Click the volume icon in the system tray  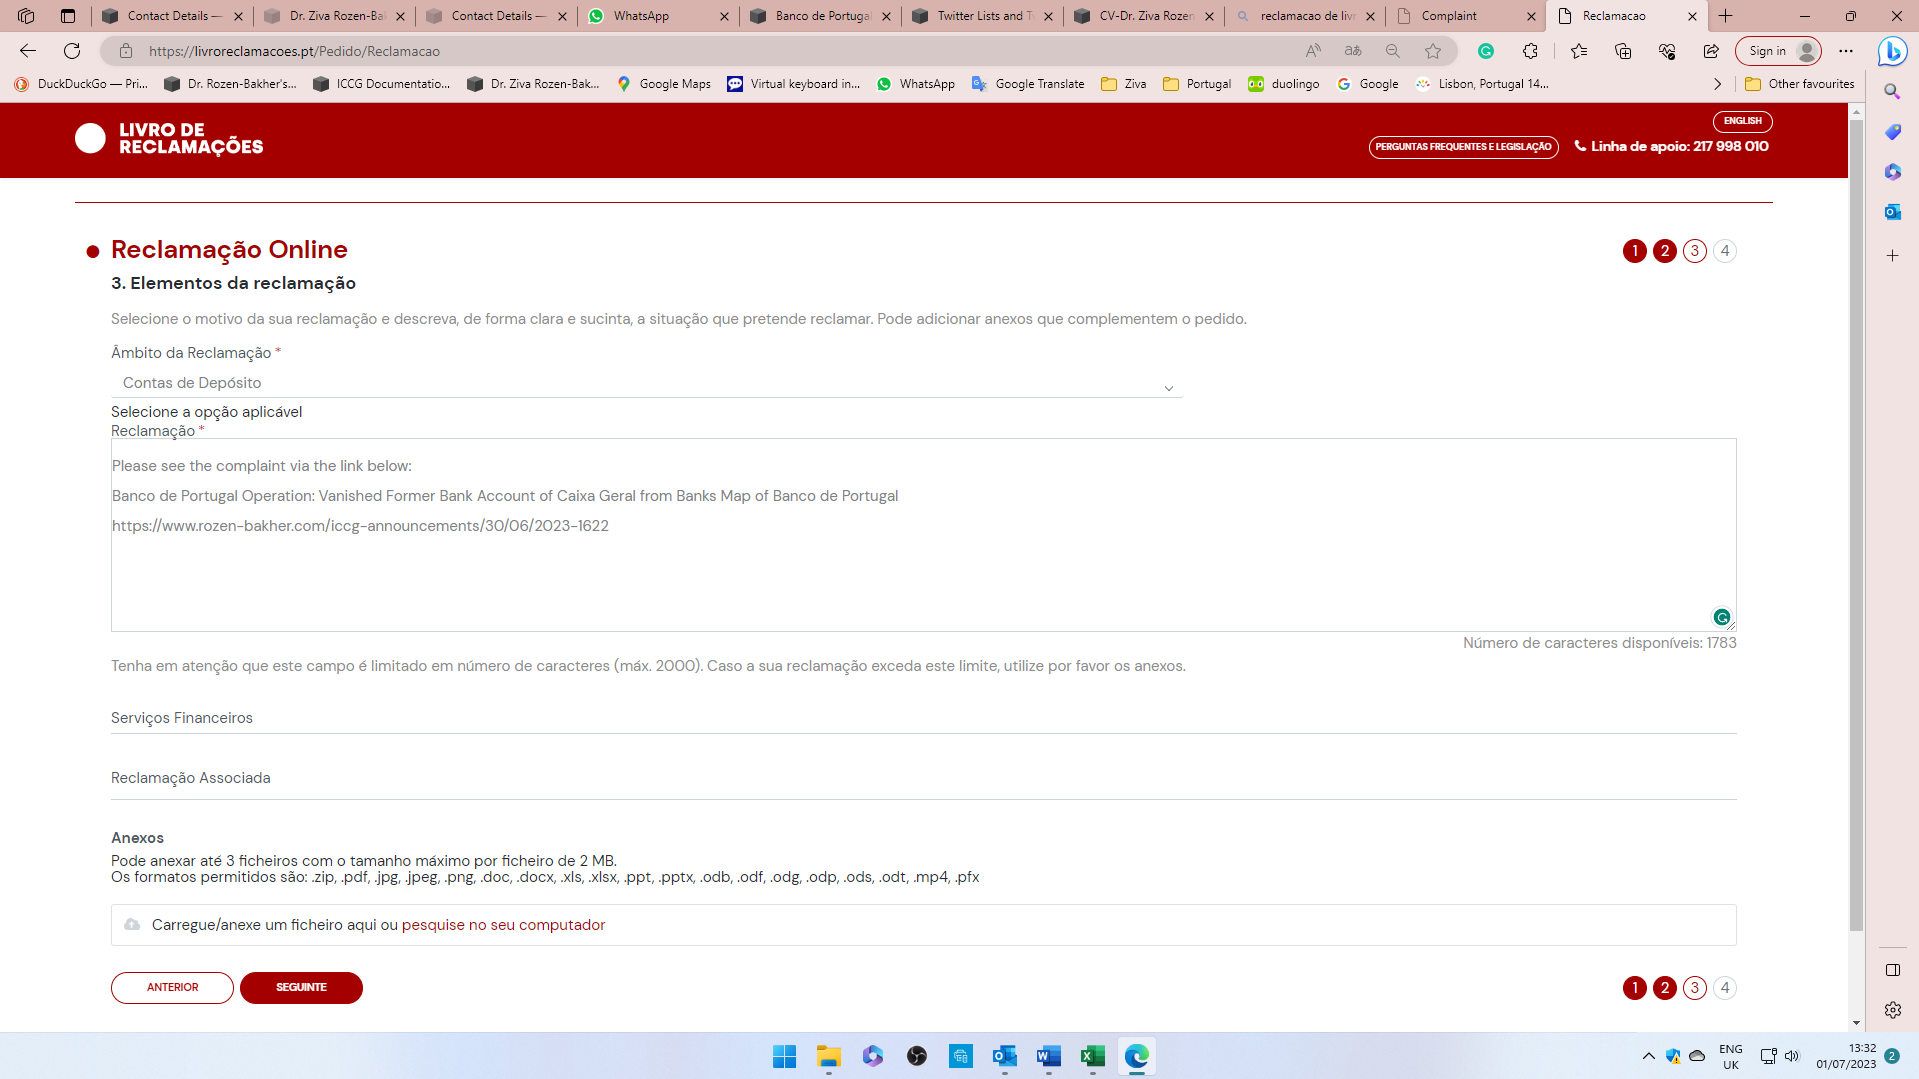(x=1792, y=1056)
